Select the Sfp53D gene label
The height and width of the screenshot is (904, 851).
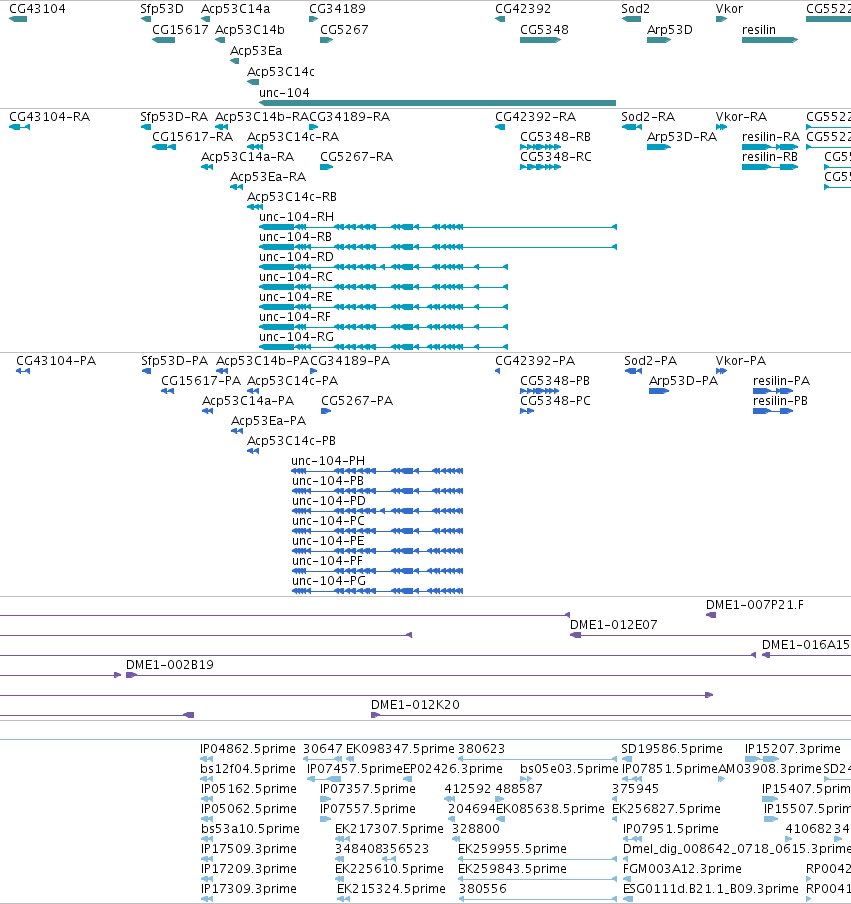point(162,9)
